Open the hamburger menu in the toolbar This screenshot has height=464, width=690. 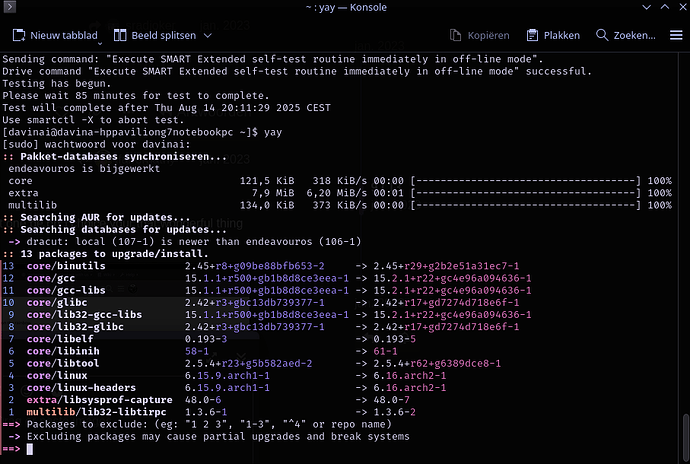(x=676, y=35)
